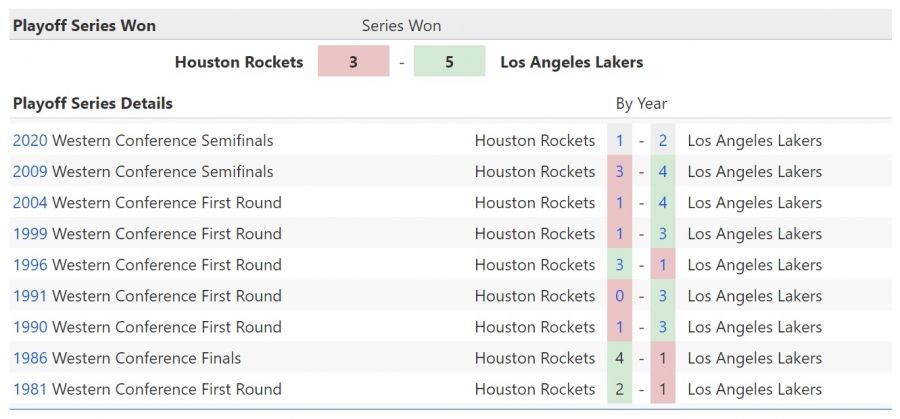Click Rockets' 1 win in 2020 series
900x419 pixels.
[x=620, y=140]
